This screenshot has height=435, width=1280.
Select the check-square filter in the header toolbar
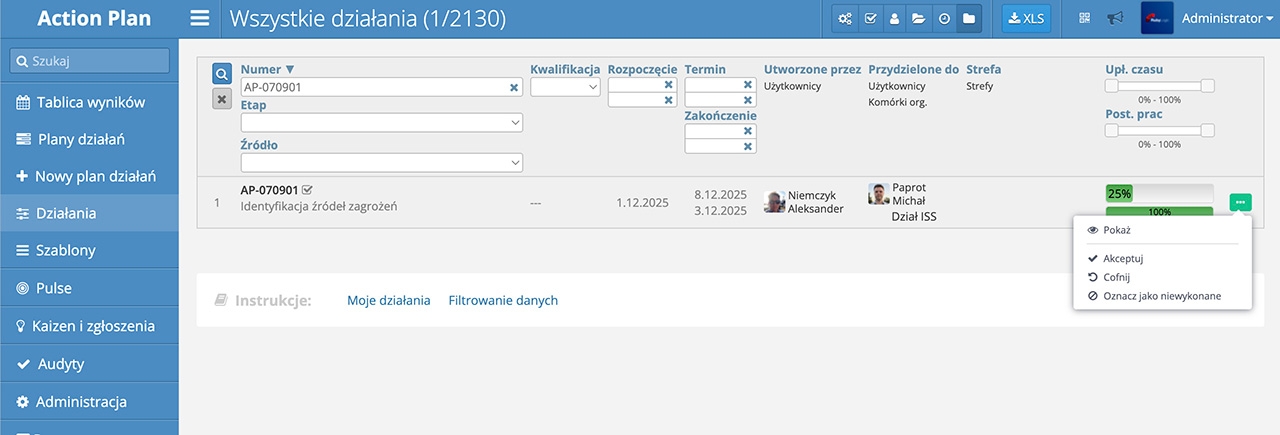click(870, 19)
